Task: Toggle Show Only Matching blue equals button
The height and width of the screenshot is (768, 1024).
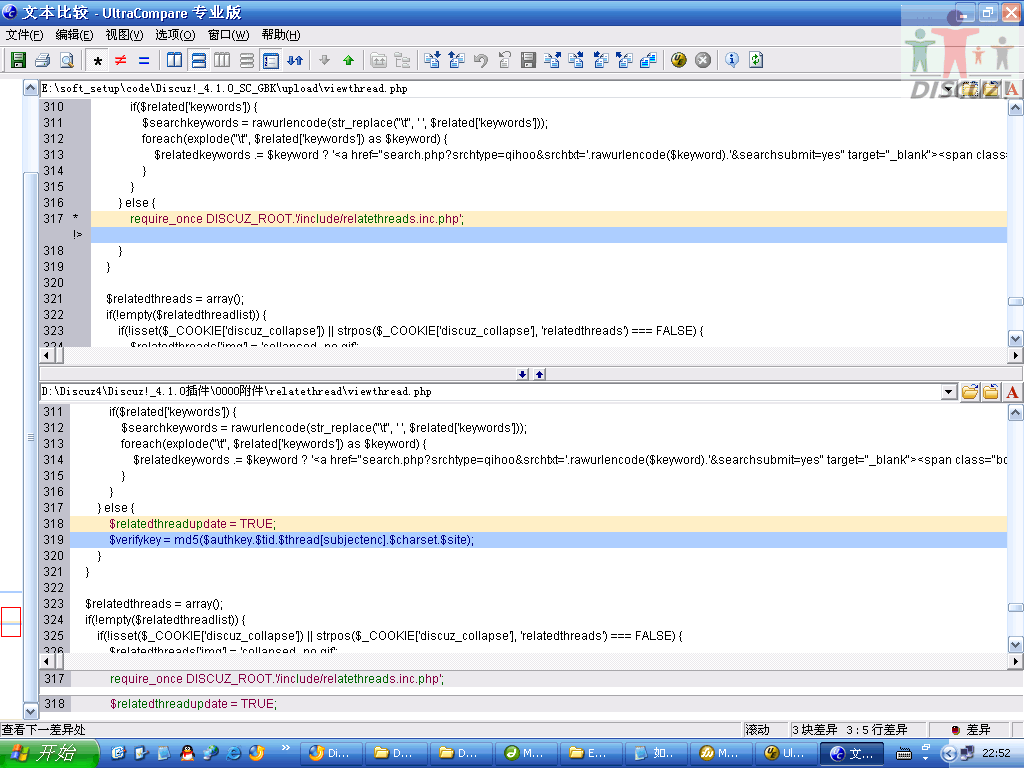Action: 144,61
